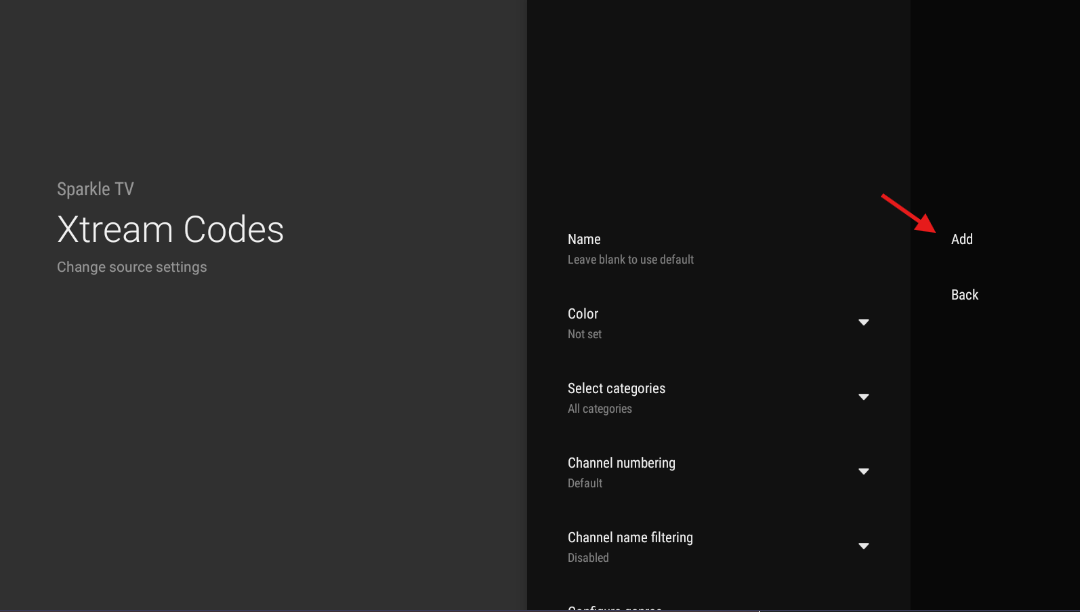Click the 'Not set' color value
This screenshot has width=1080, height=612.
click(585, 334)
